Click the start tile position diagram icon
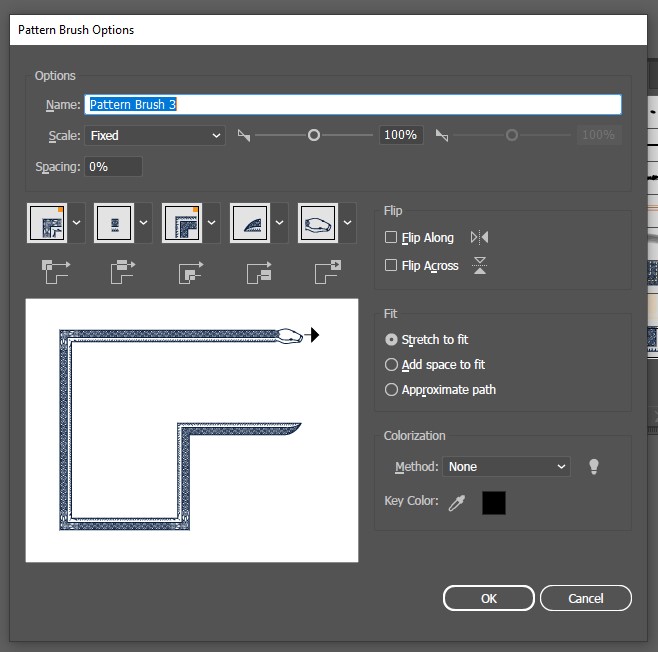 258,272
